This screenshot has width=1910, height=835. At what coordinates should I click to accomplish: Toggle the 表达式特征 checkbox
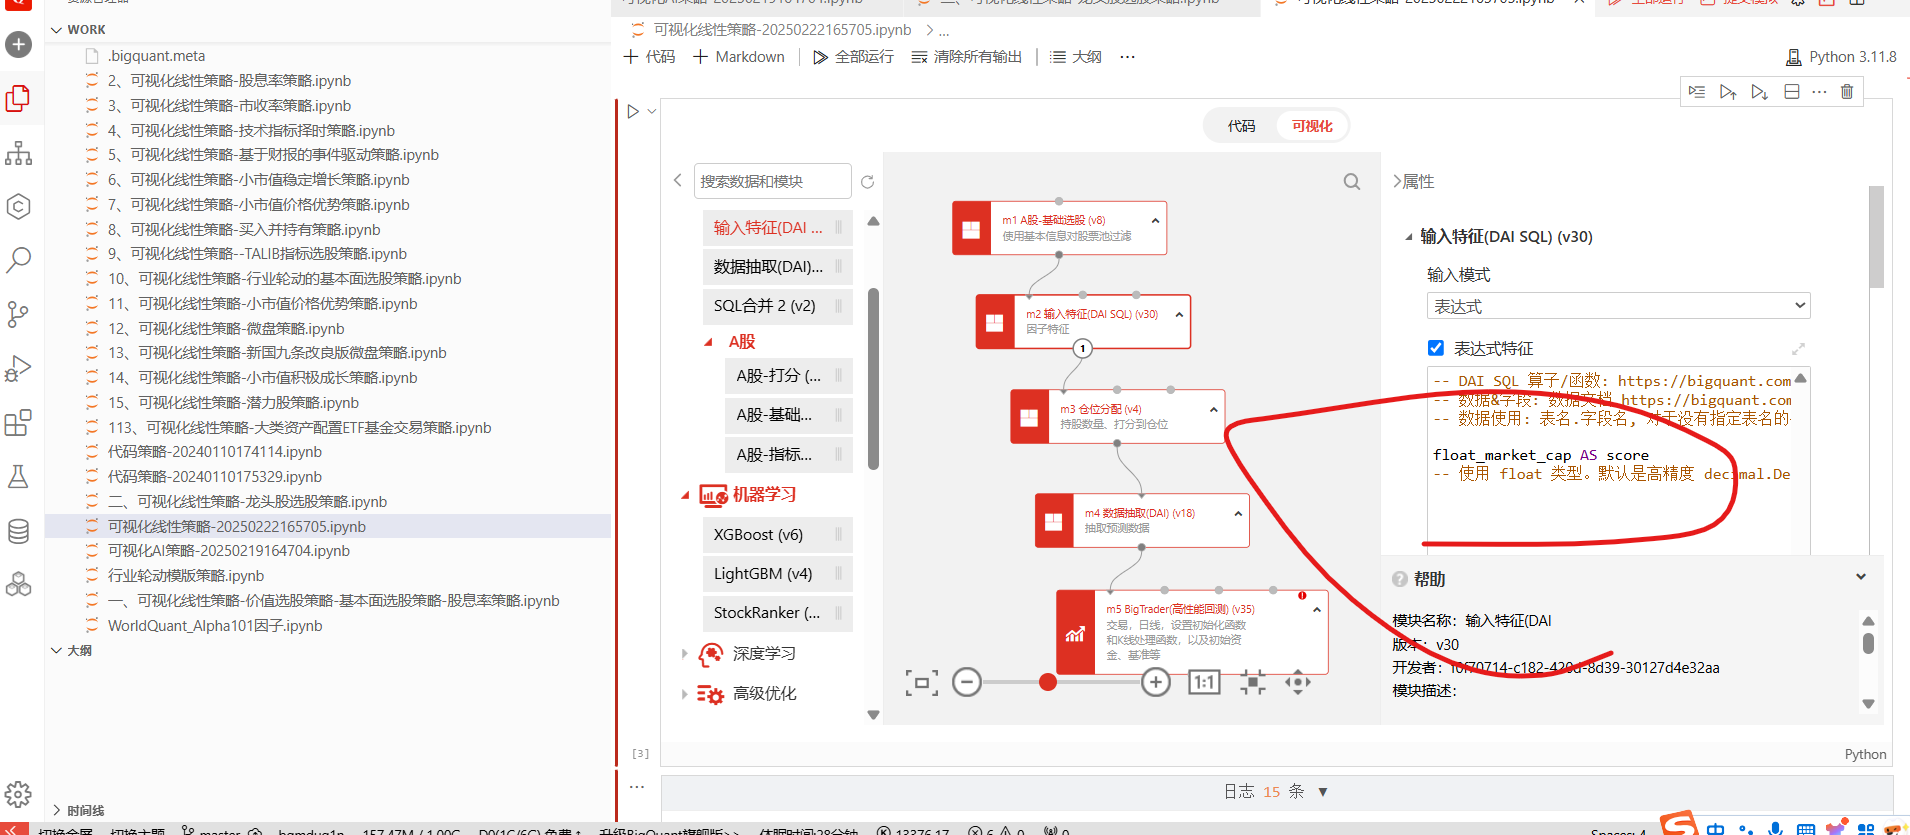1436,348
